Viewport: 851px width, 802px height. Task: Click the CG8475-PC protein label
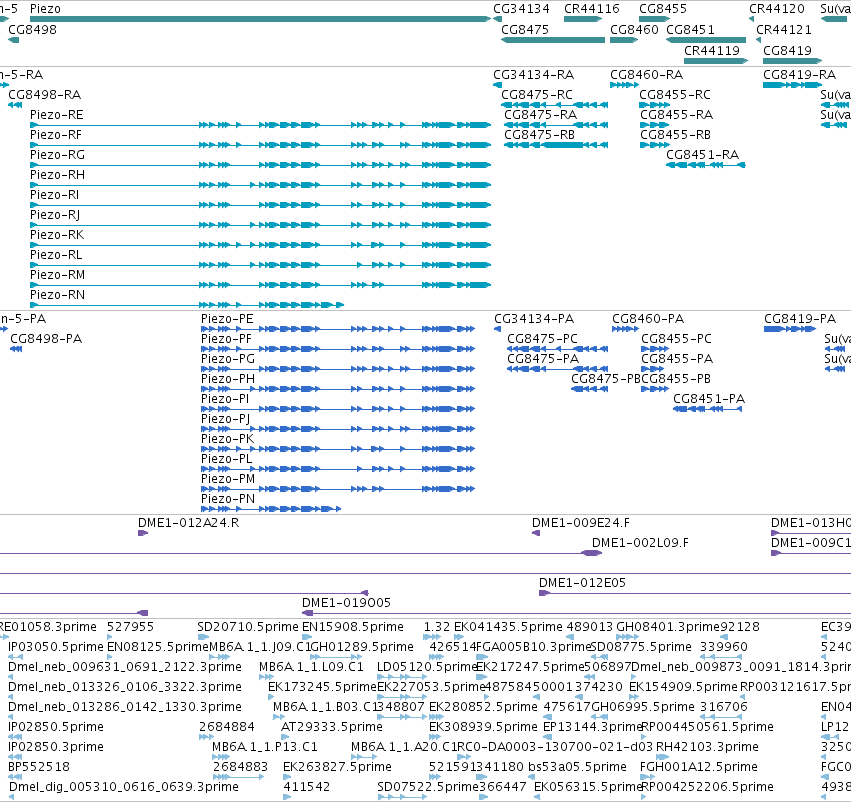(542, 339)
